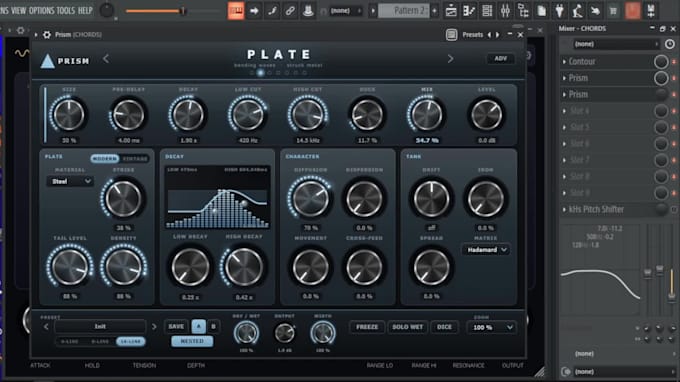680x382 pixels.
Task: Open the Material dropdown showing Steel
Action: point(70,181)
